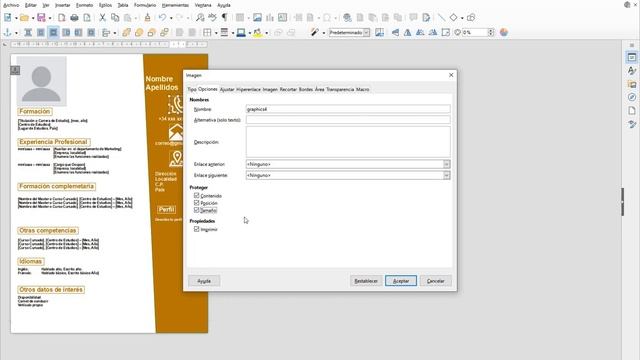Viewport: 640px width, 360px height.
Task: Open the Enlace anterior dropdown
Action: pyautogui.click(x=447, y=164)
